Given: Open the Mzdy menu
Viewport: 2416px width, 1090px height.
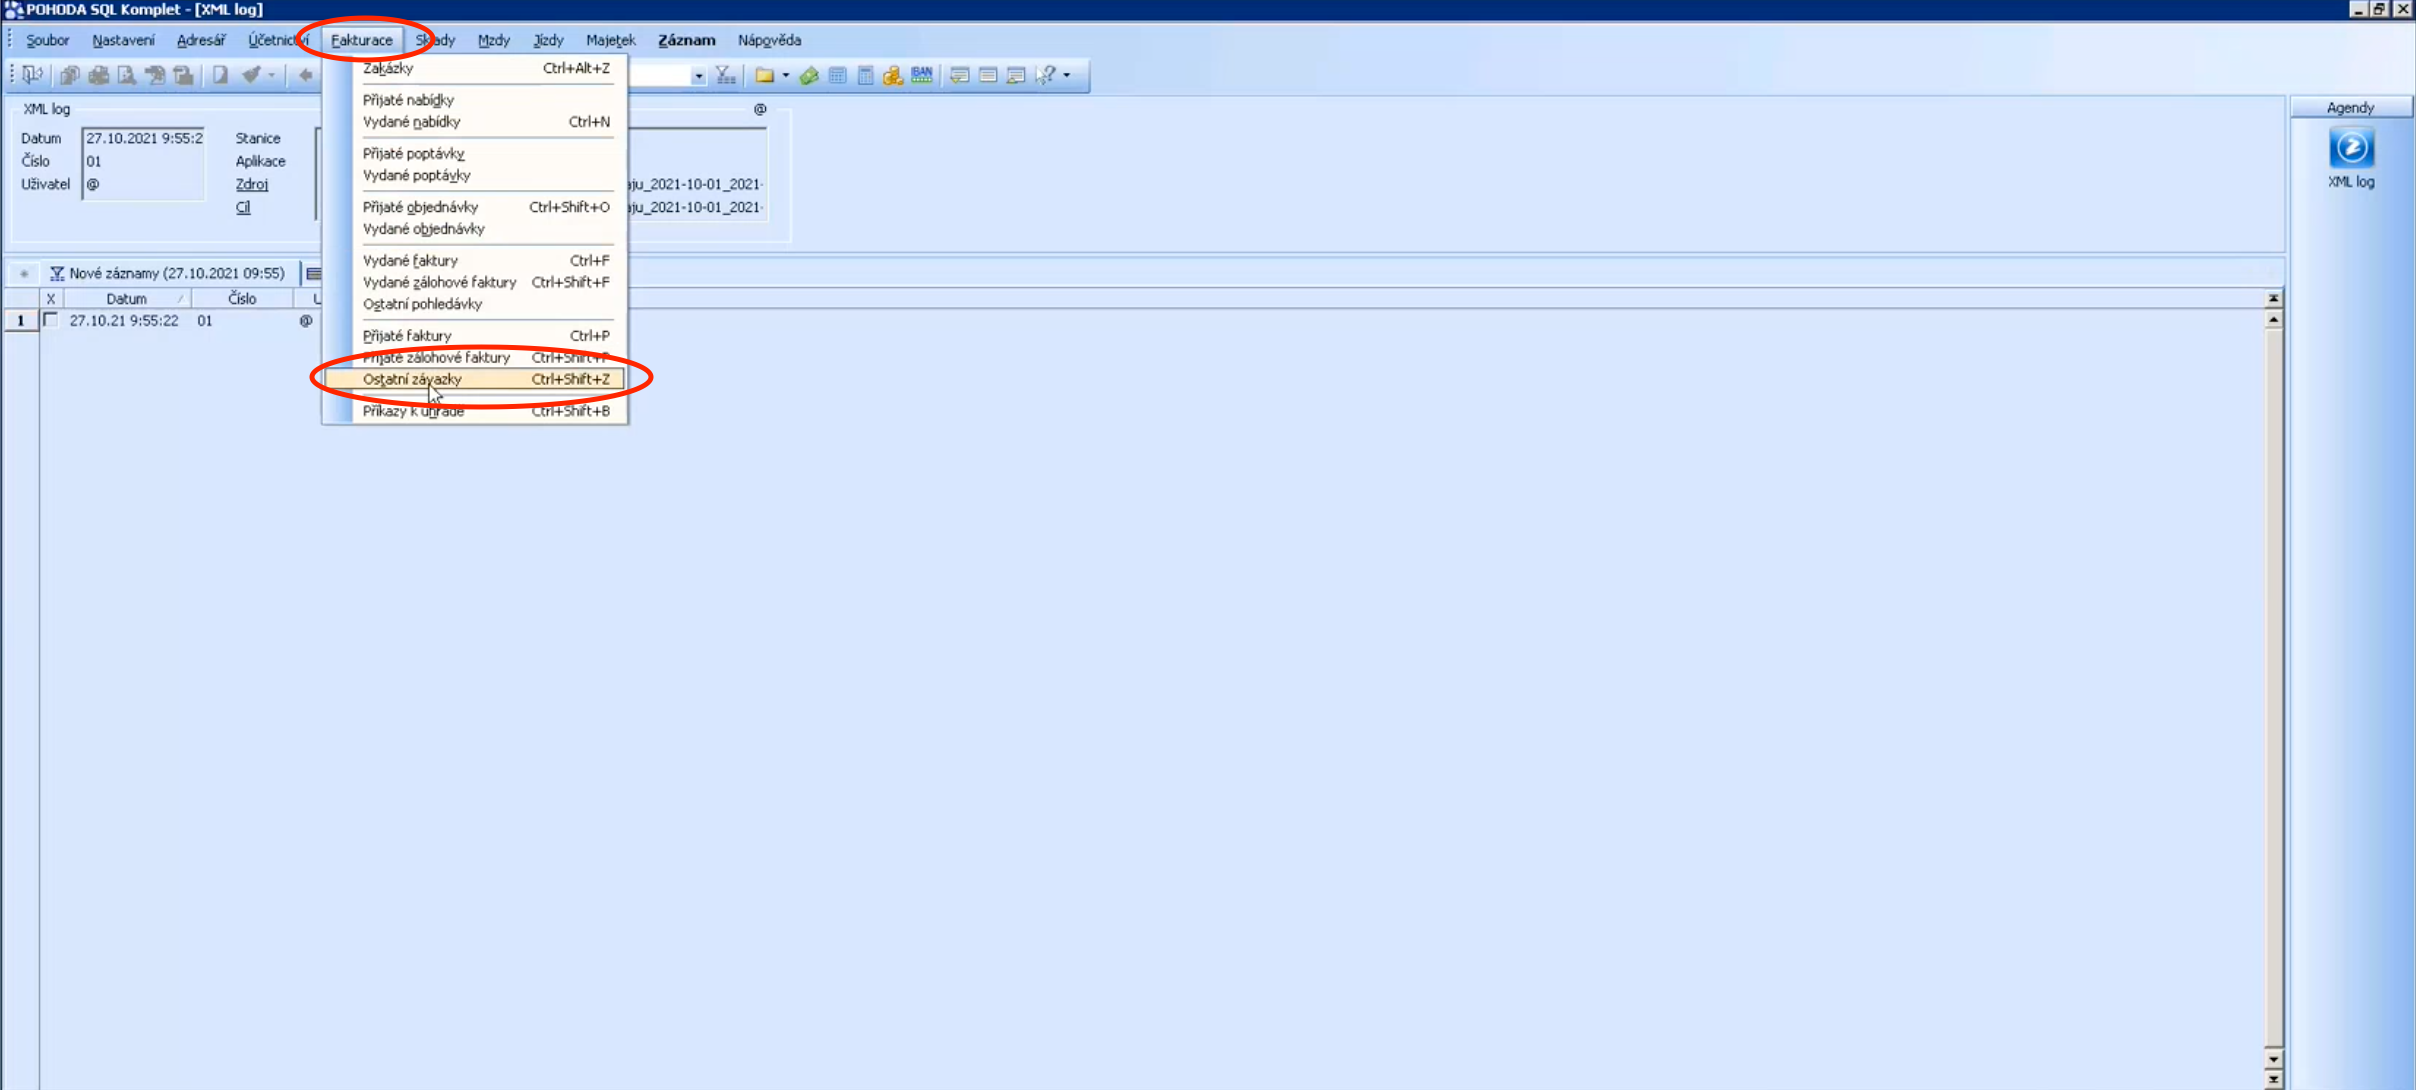Looking at the screenshot, I should 494,40.
